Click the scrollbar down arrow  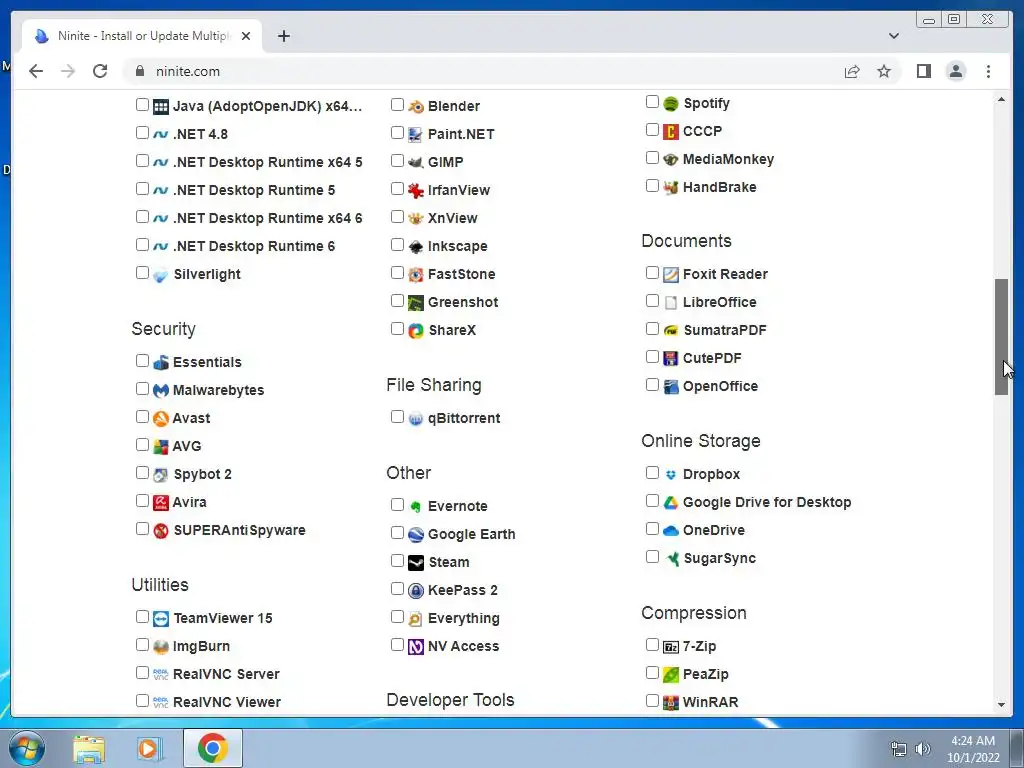(x=1001, y=705)
